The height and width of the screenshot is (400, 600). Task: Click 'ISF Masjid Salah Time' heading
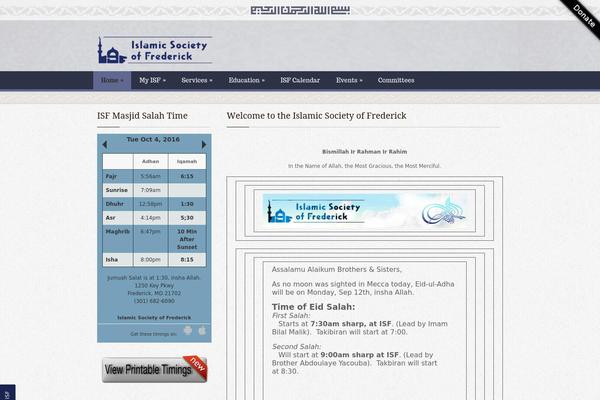click(x=142, y=116)
